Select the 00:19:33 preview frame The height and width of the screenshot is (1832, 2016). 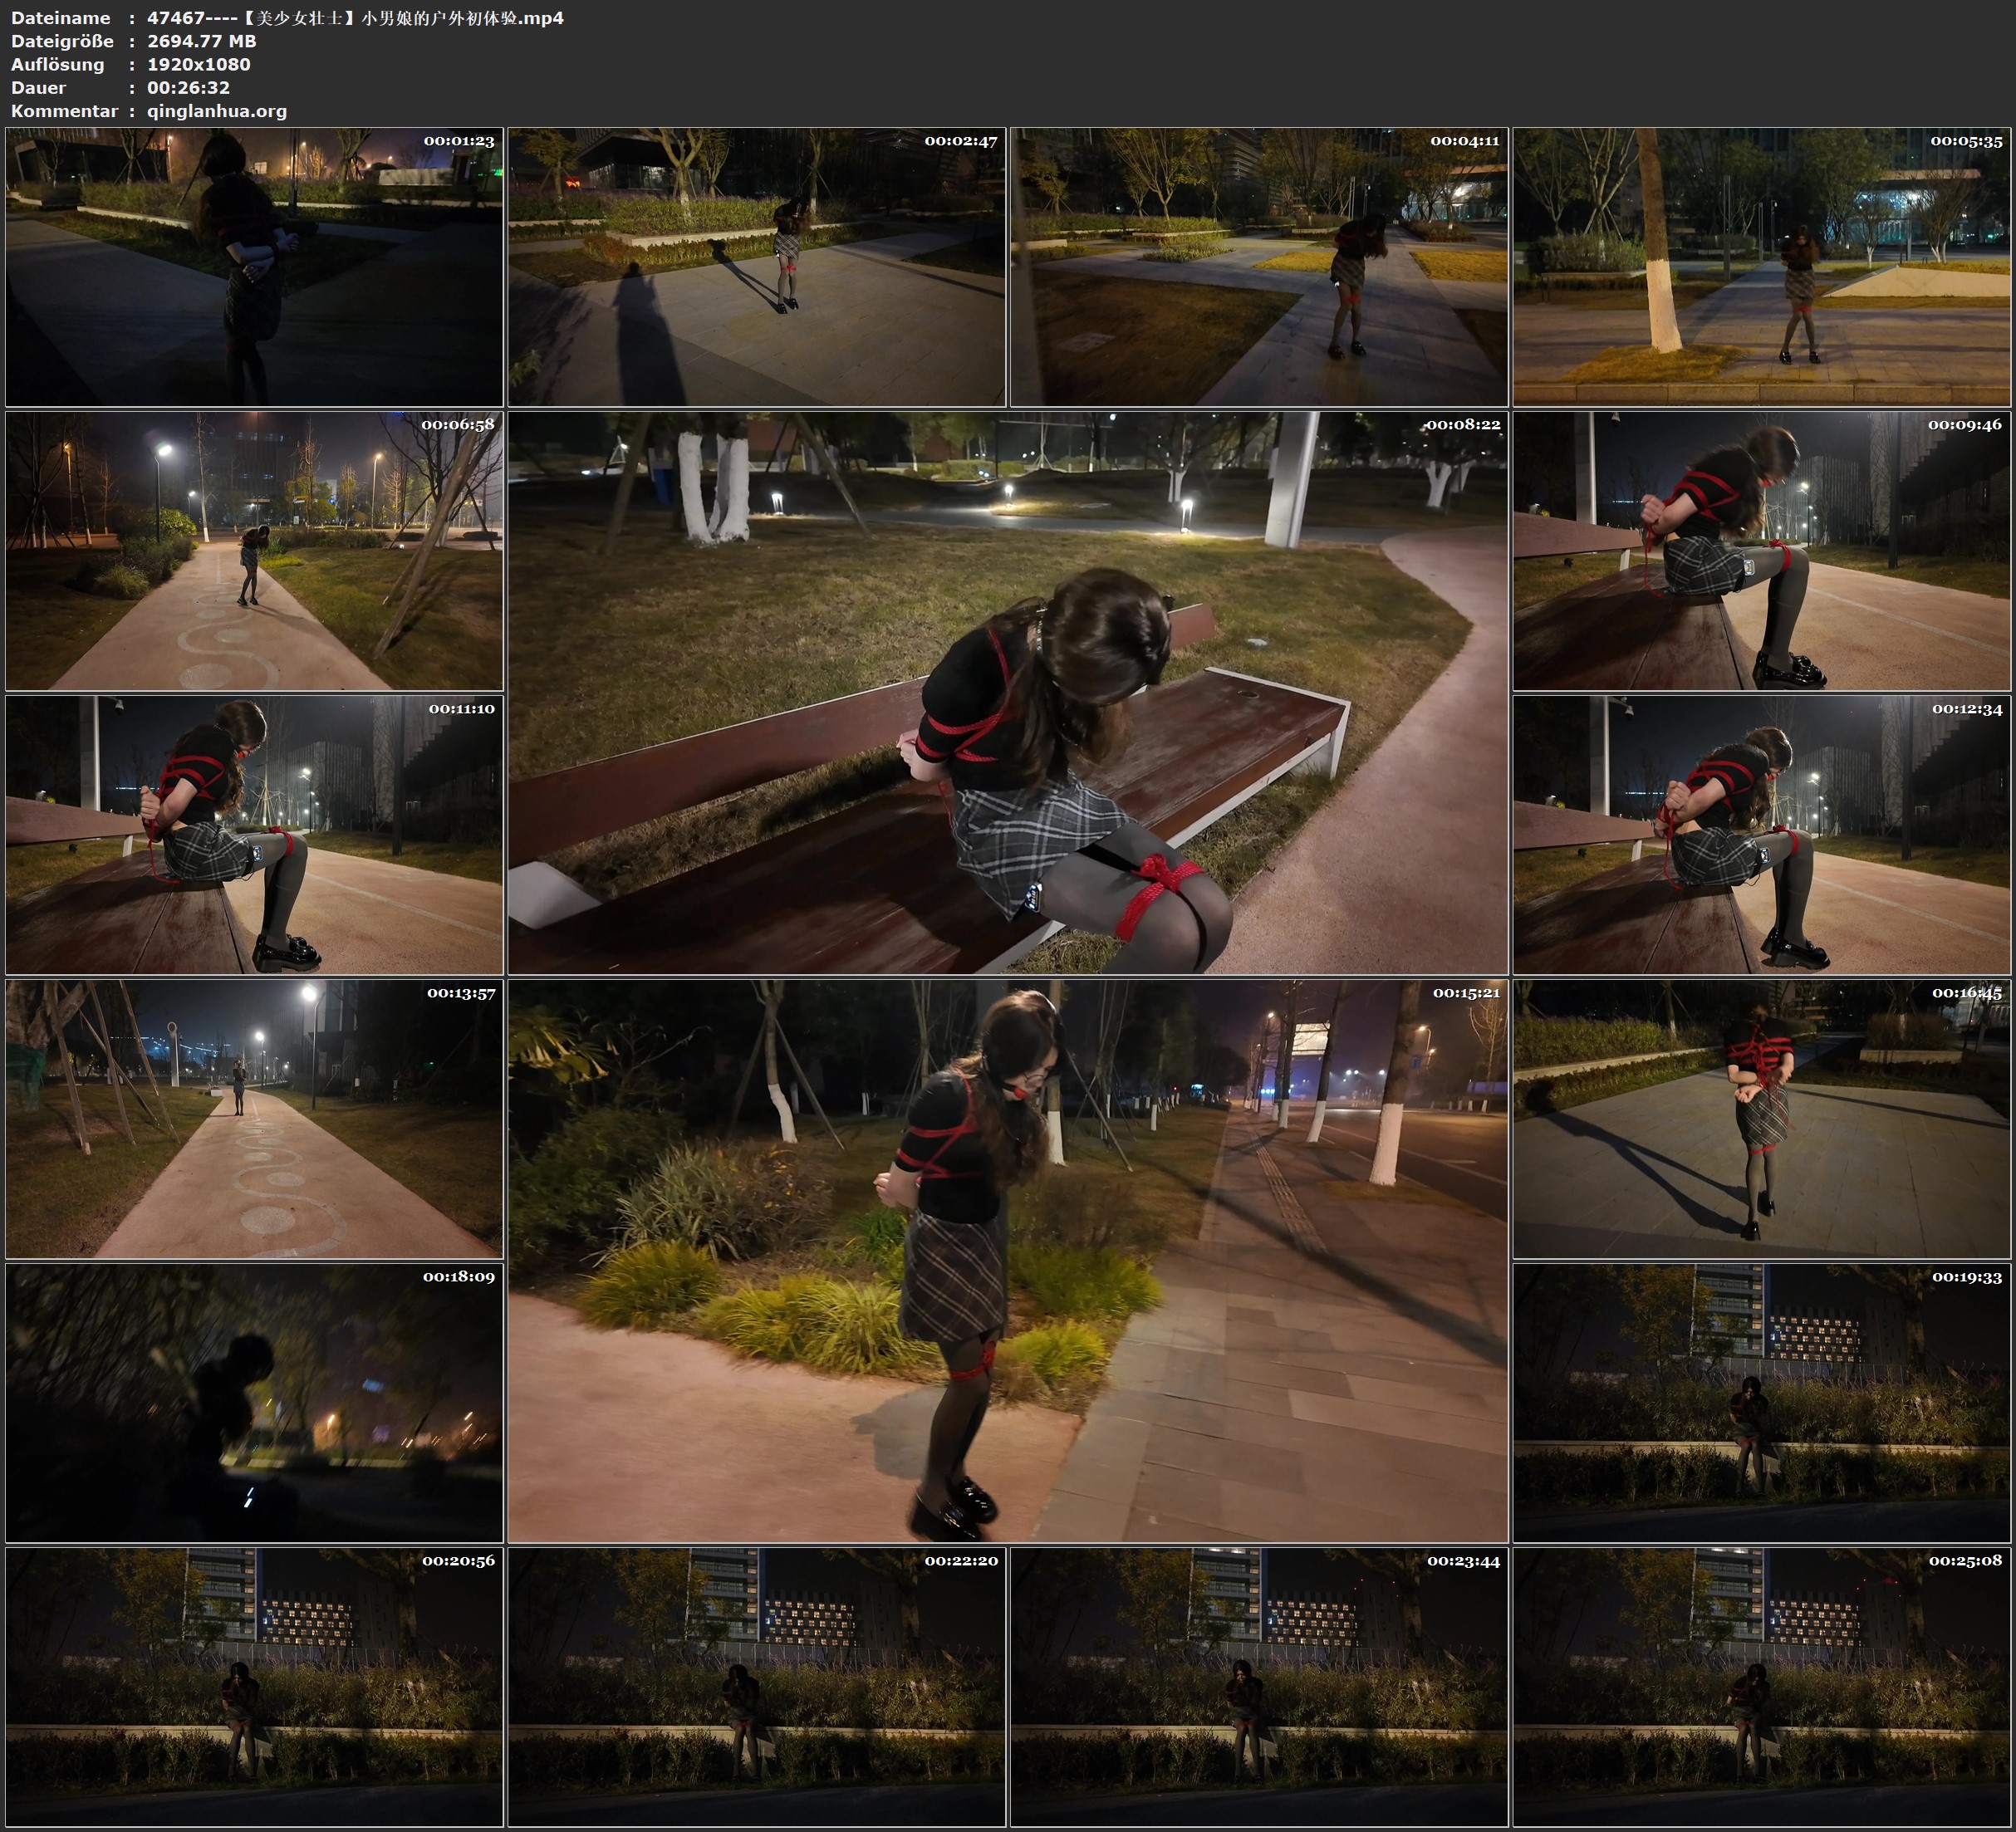click(x=1762, y=1402)
